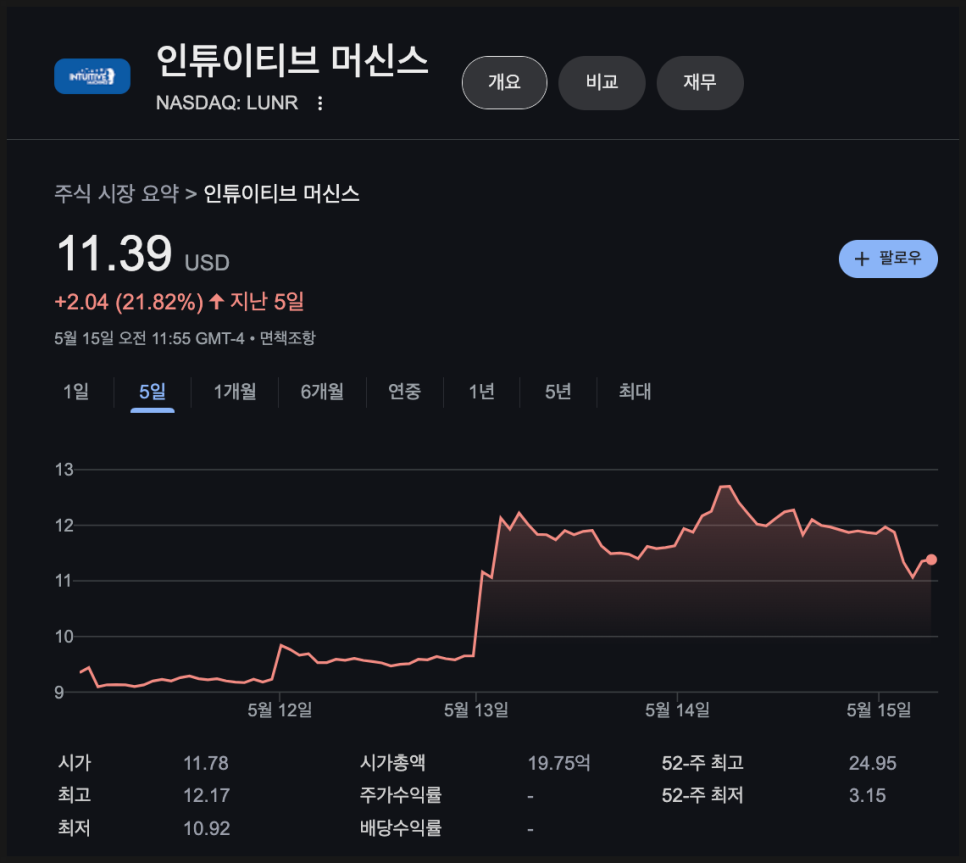Switch chart to 1개월 range

234,392
